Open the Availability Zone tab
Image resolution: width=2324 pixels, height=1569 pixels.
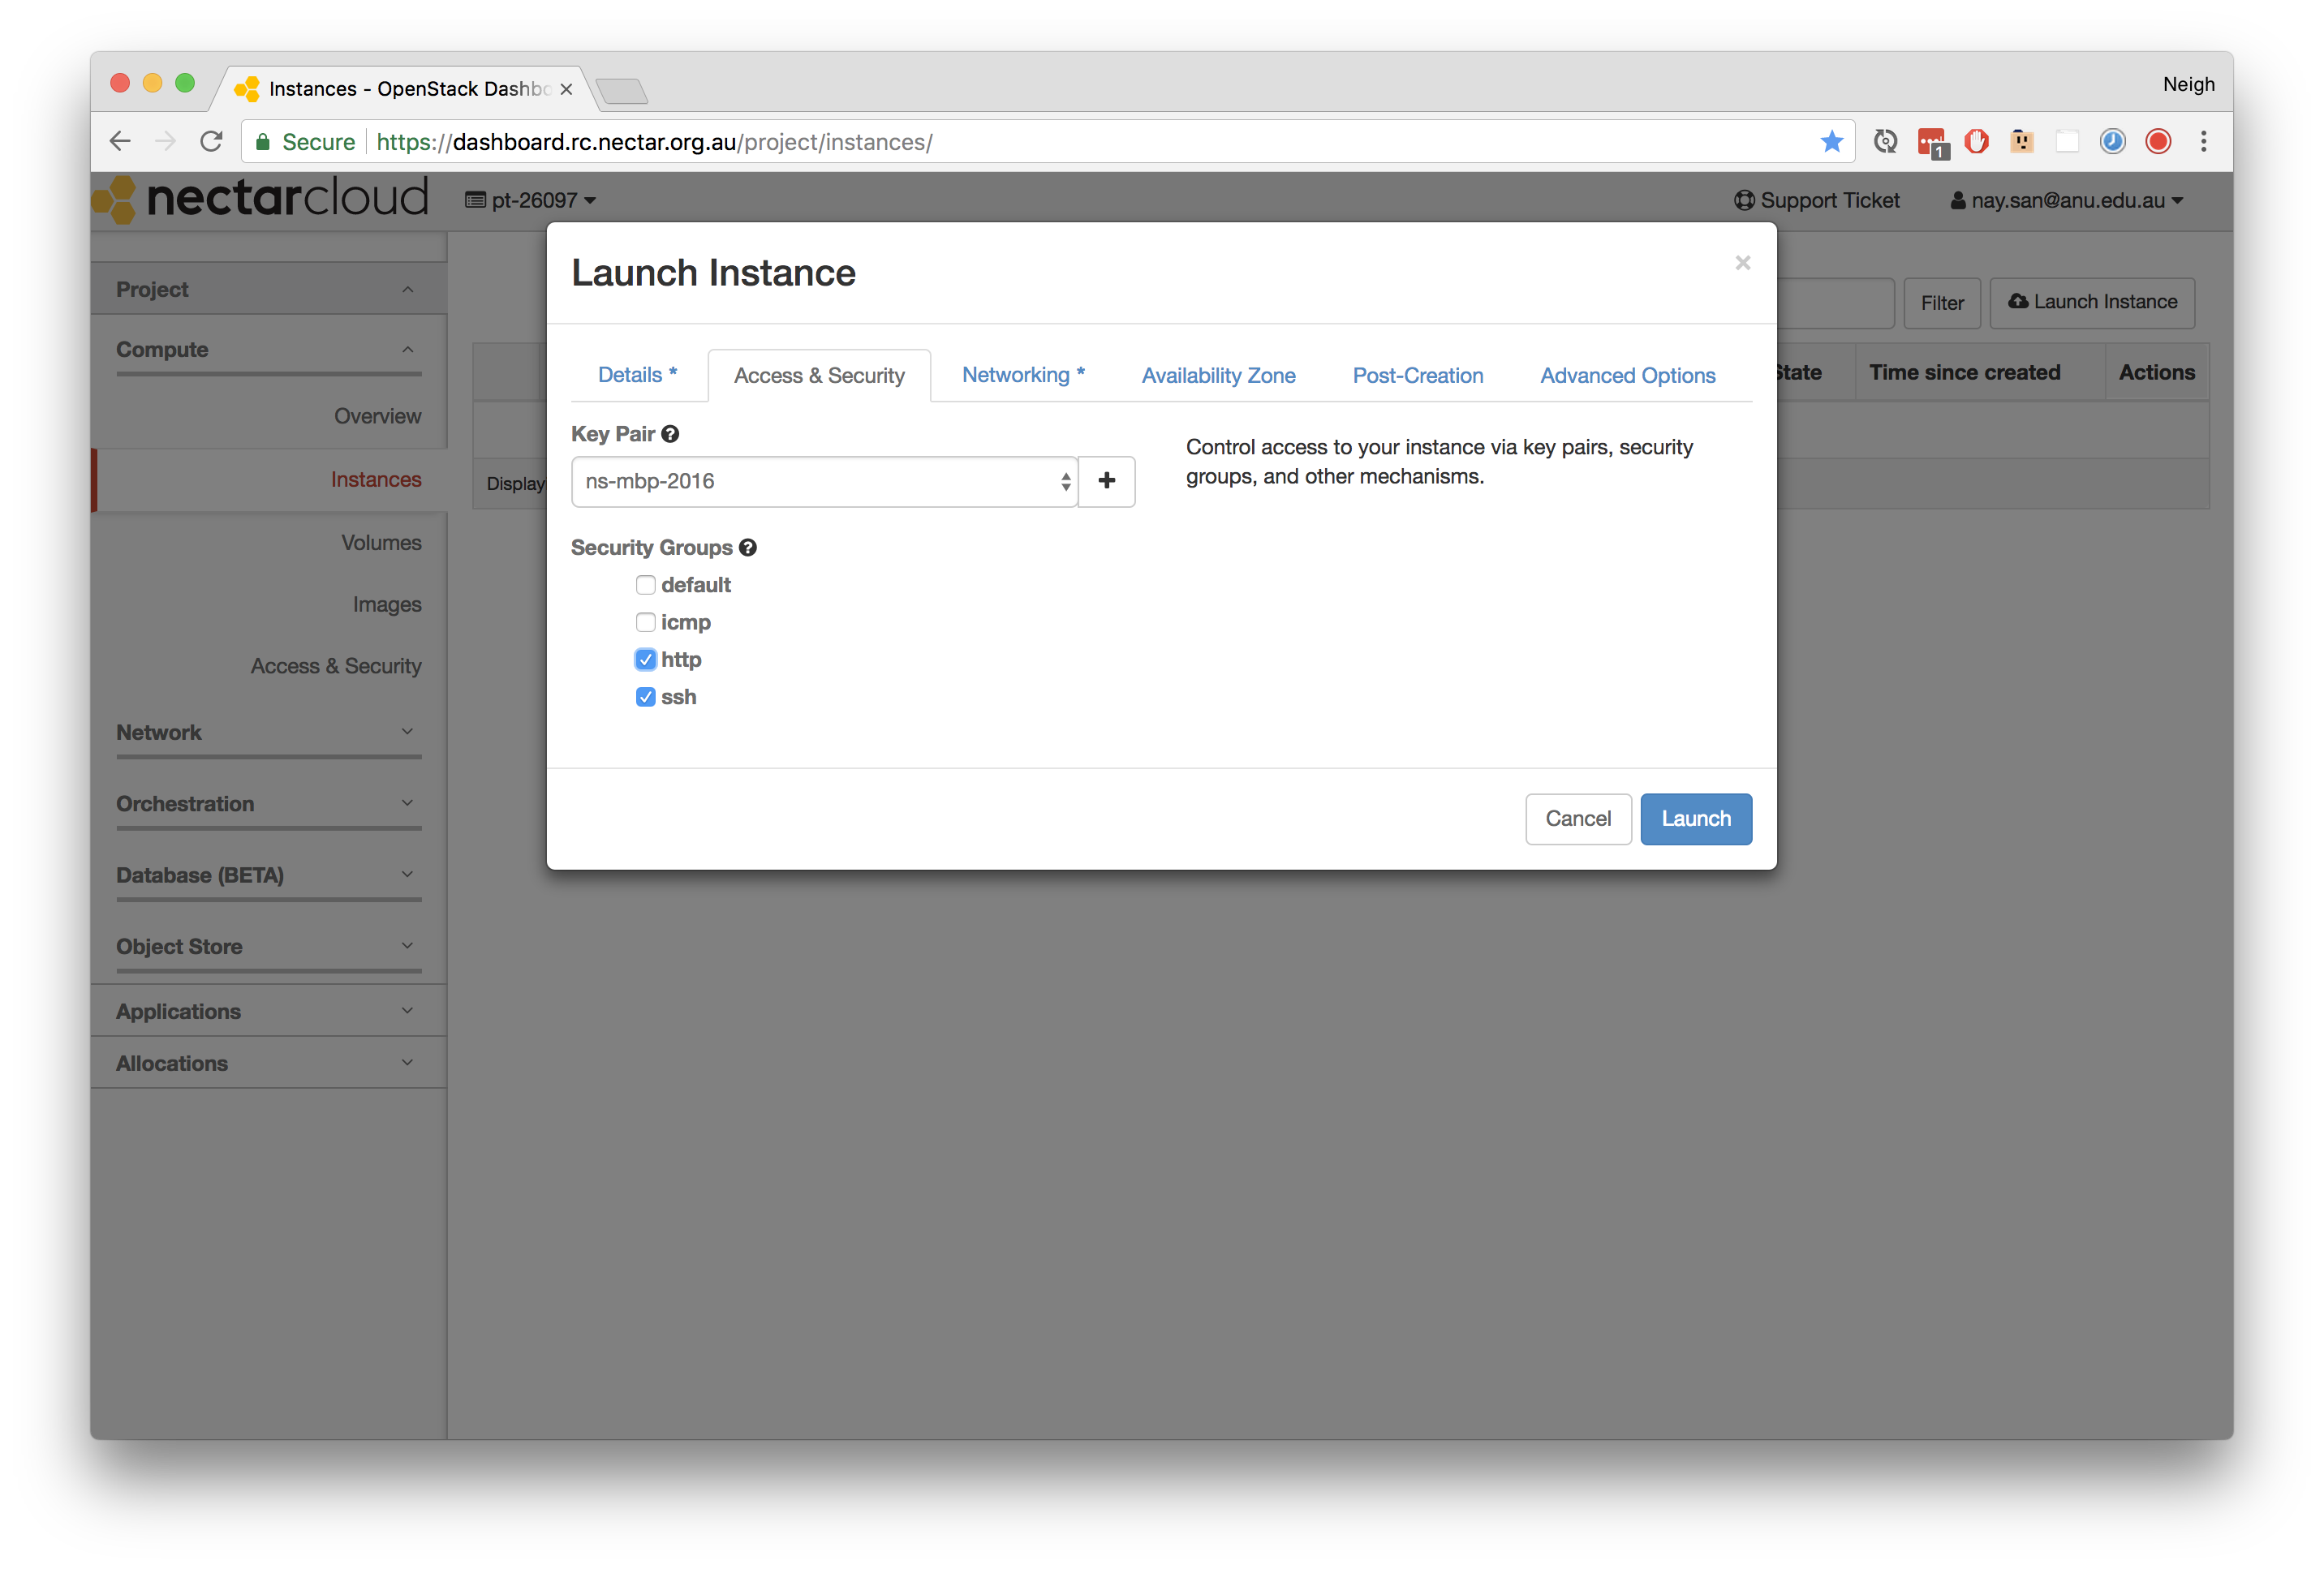coord(1218,375)
